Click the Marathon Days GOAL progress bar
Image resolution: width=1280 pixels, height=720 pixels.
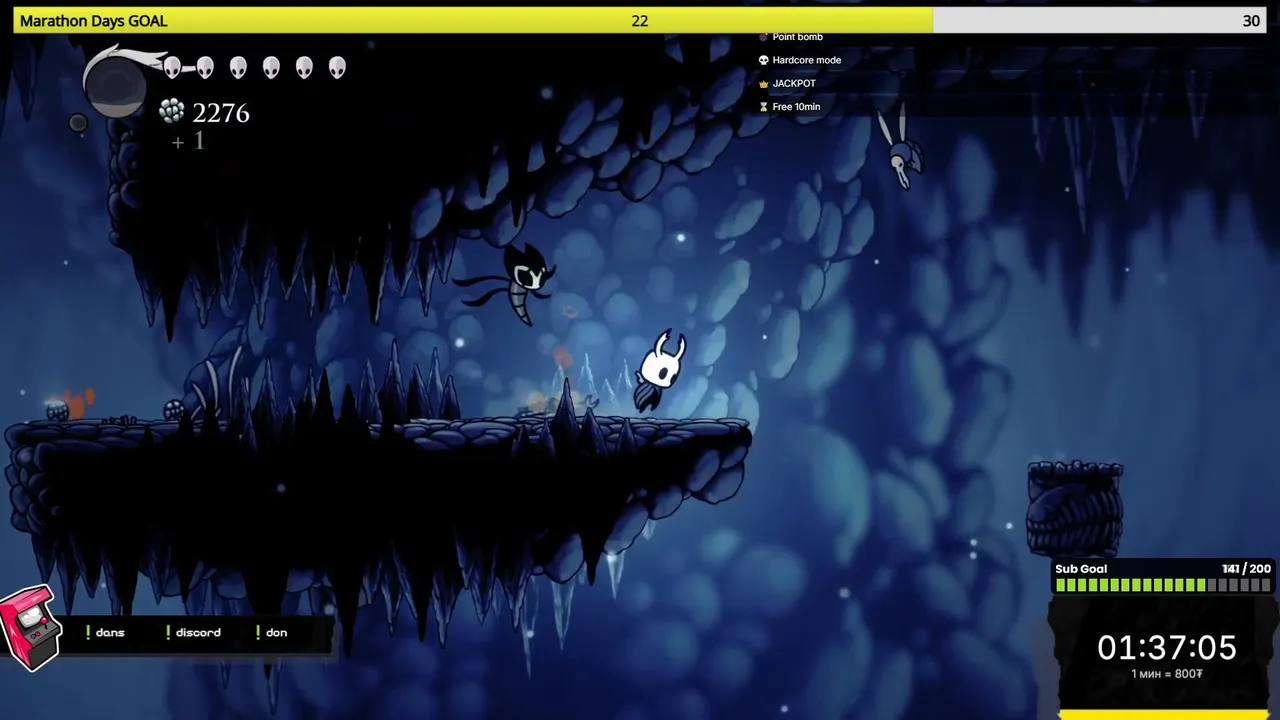pyautogui.click(x=640, y=21)
